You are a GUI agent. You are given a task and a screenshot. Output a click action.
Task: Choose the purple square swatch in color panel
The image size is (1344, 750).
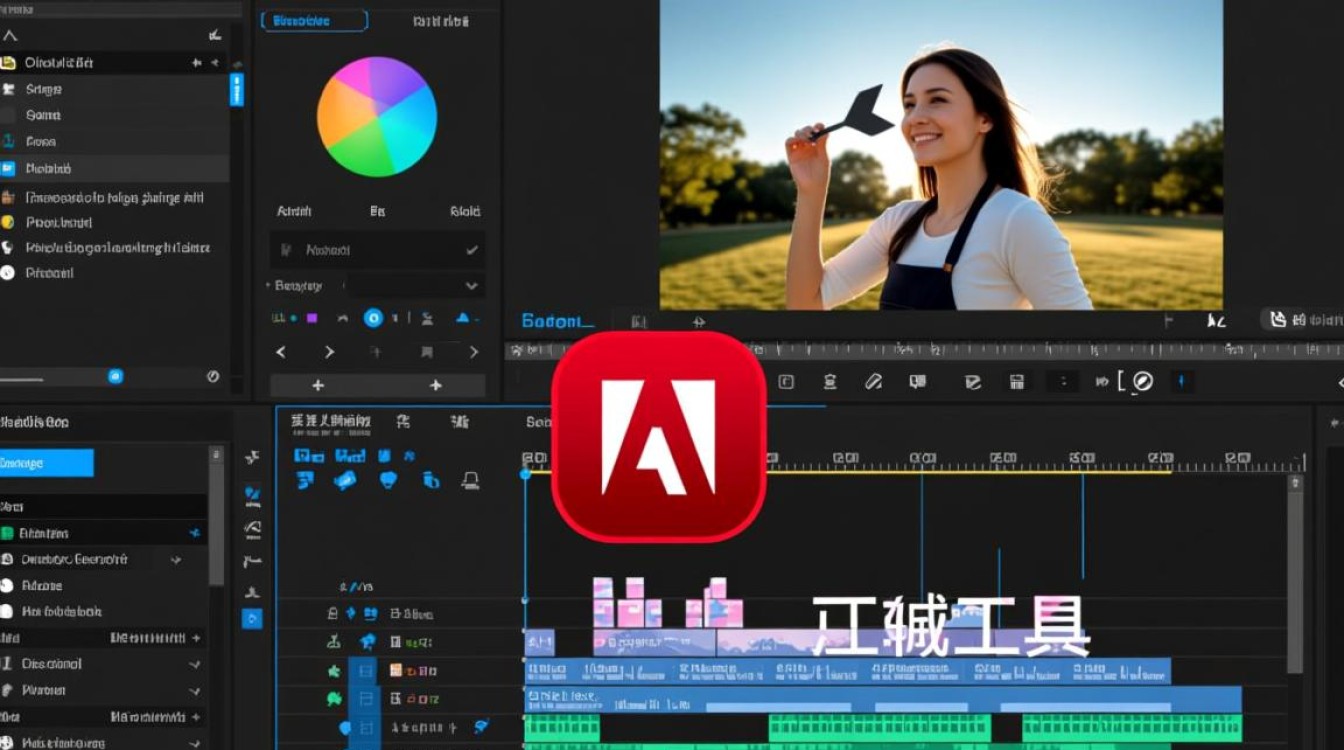pos(311,318)
